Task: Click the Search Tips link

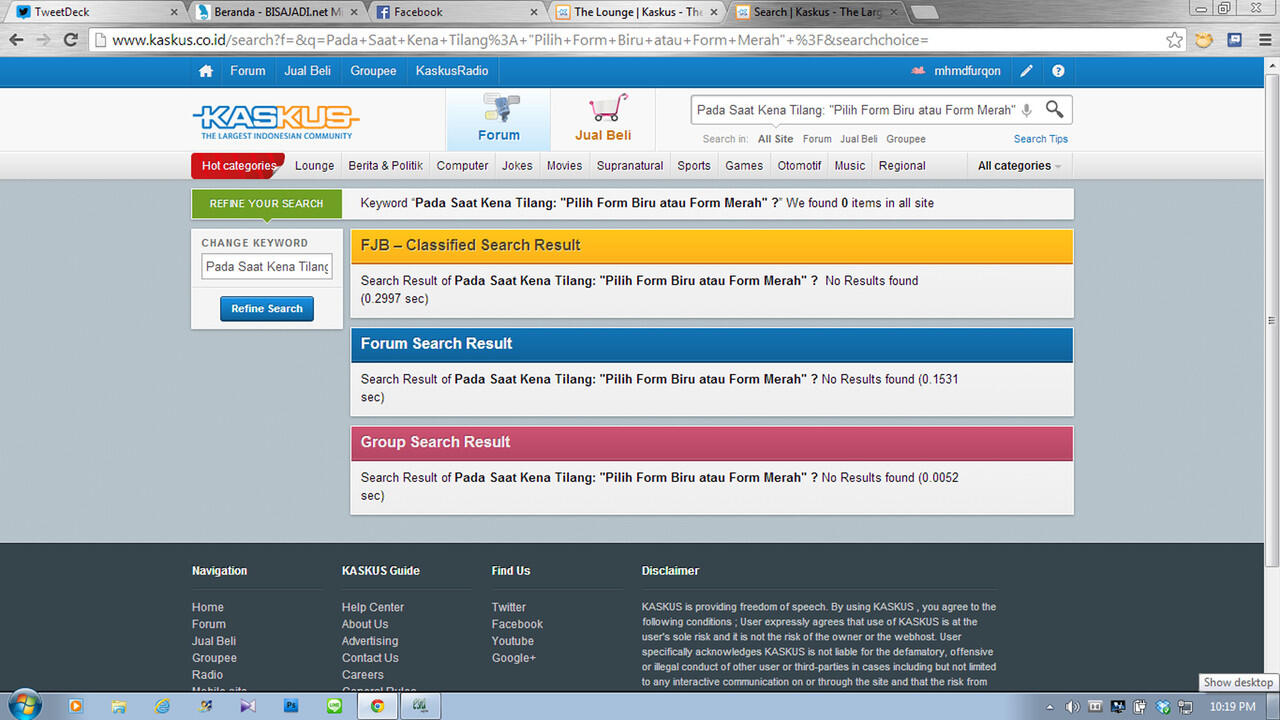Action: 1041,139
